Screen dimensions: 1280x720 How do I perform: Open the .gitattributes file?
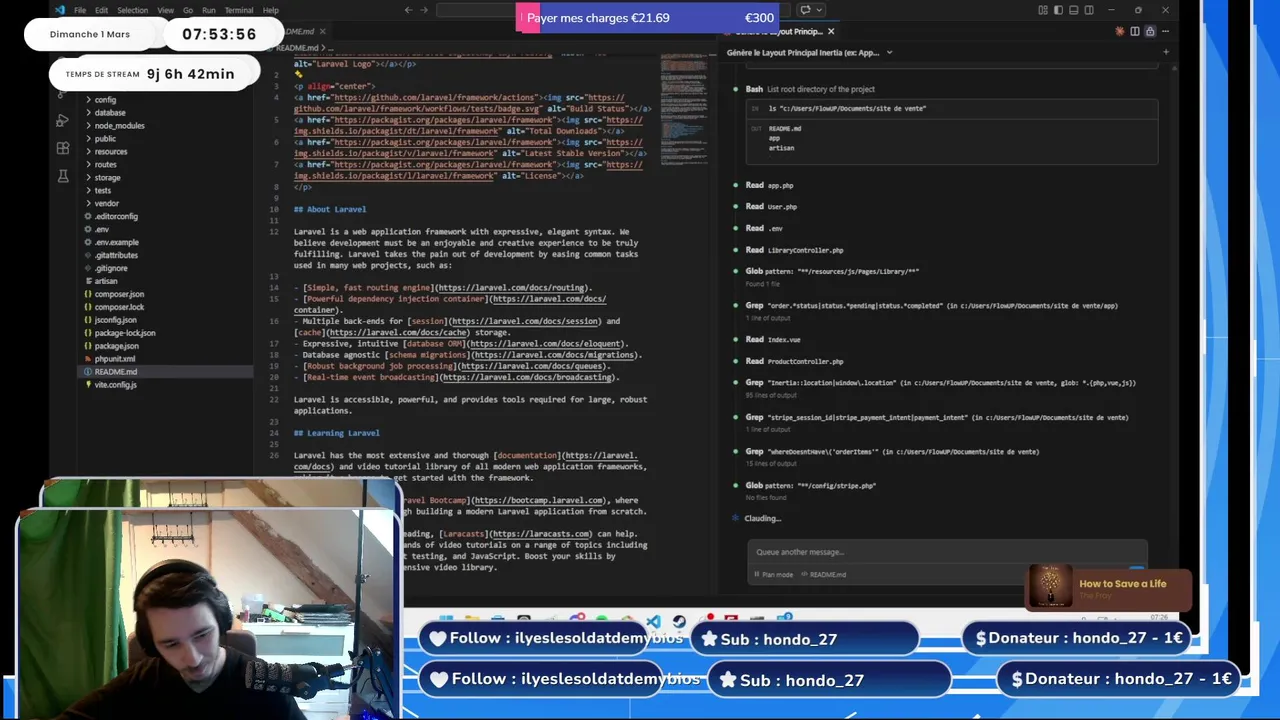click(116, 256)
